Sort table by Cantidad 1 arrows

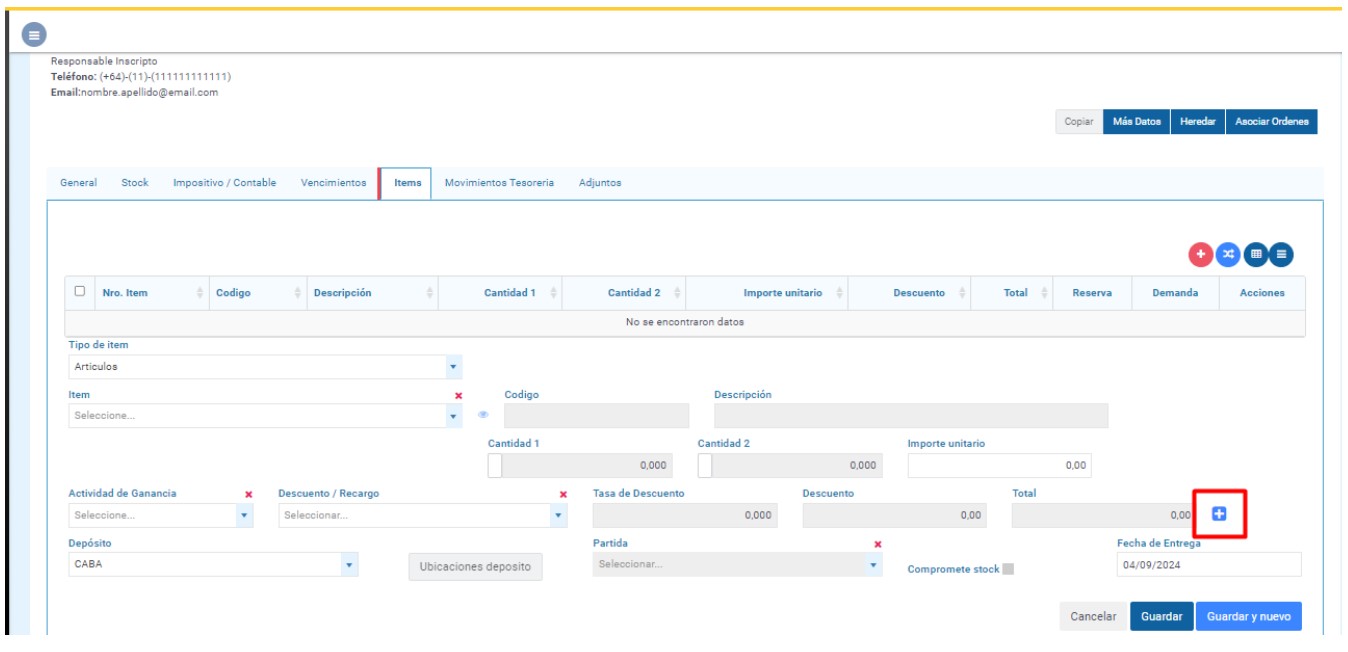(x=553, y=293)
